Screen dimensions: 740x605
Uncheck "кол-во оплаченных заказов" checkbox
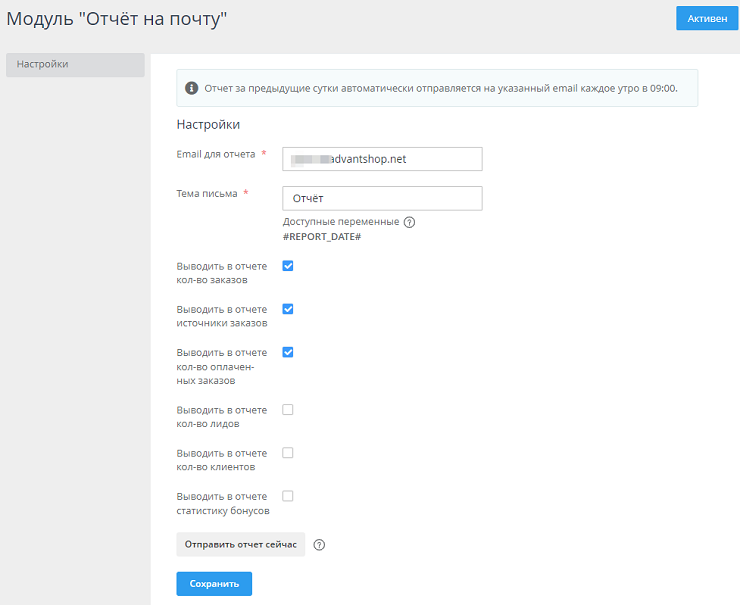288,352
